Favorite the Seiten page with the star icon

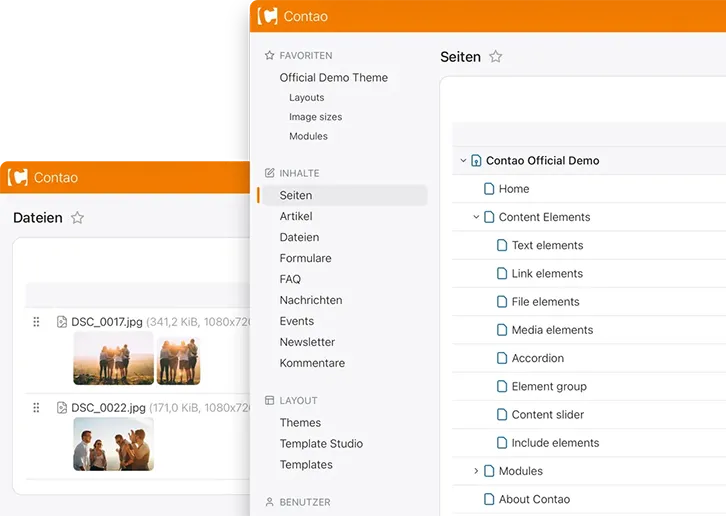pos(496,57)
